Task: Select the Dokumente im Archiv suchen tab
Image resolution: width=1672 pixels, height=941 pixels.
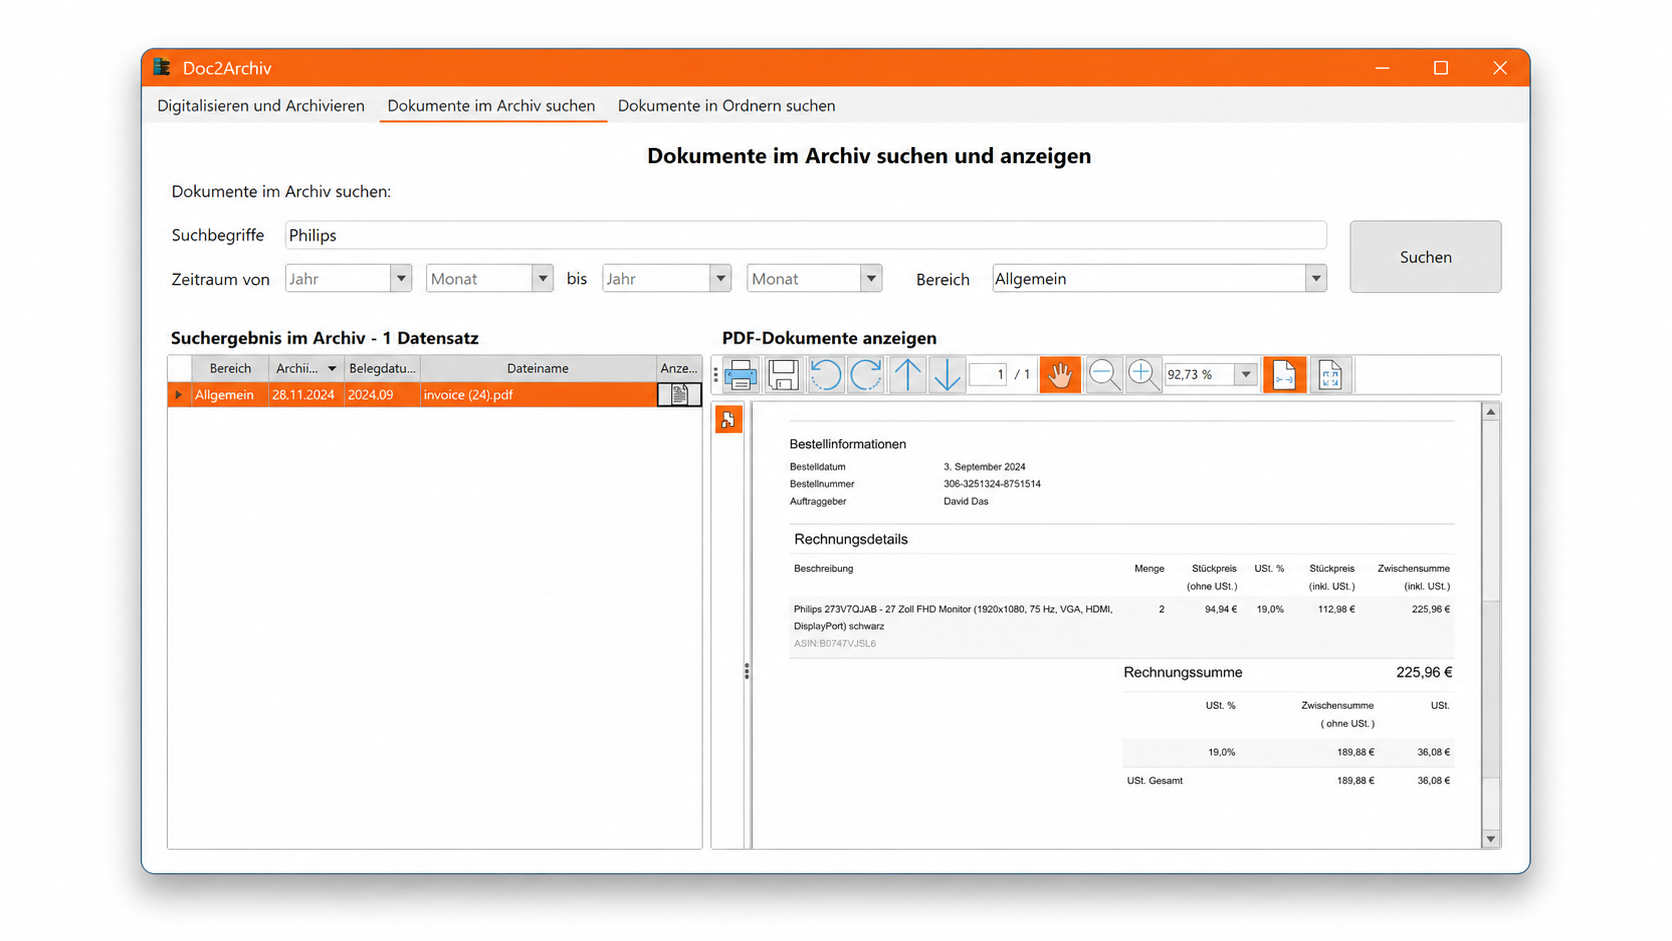Action: 491,105
